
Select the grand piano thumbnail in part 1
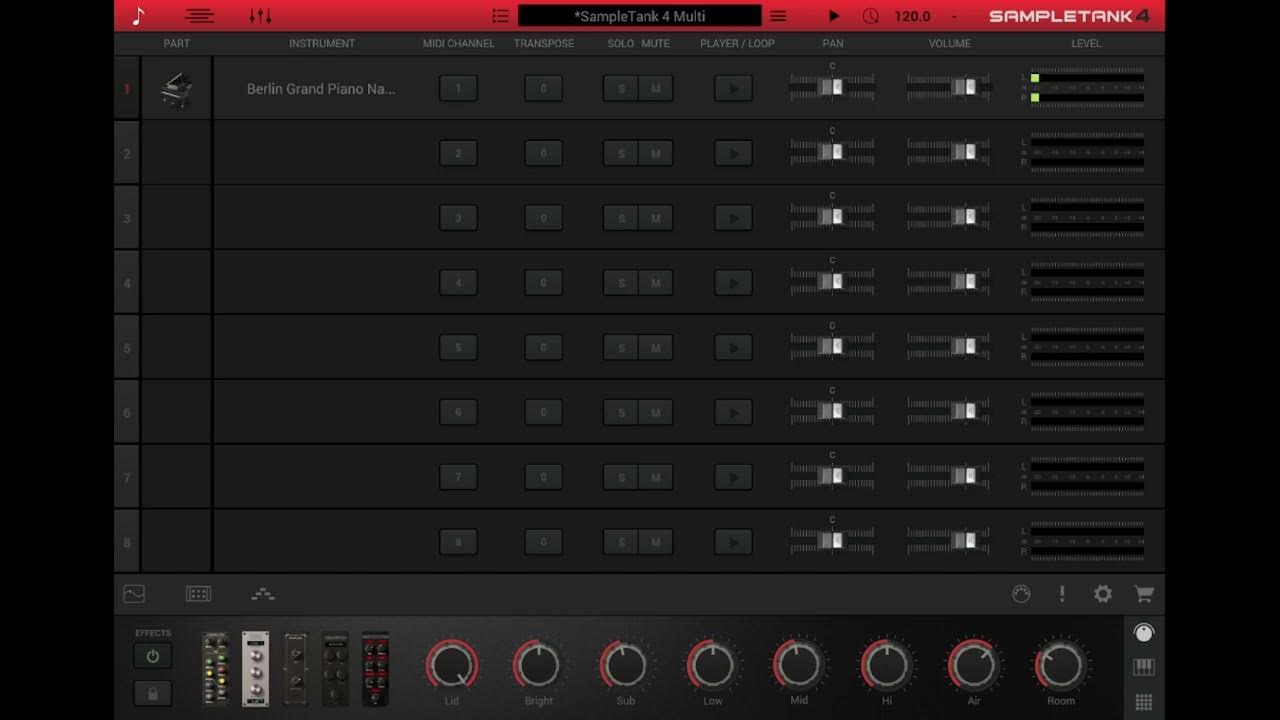pos(177,89)
